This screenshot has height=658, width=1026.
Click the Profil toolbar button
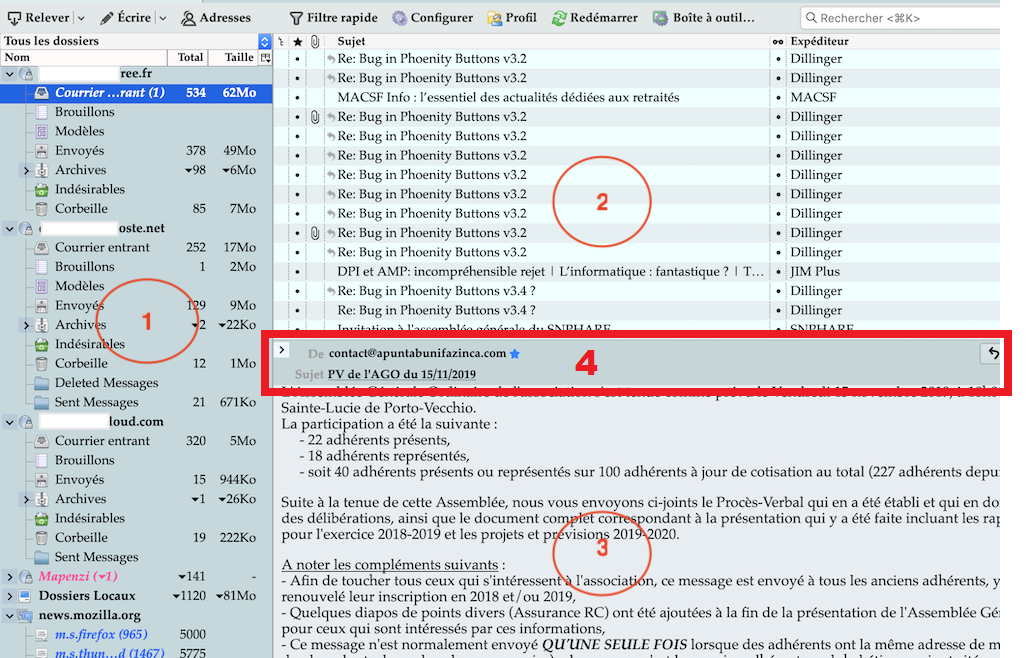click(x=512, y=18)
